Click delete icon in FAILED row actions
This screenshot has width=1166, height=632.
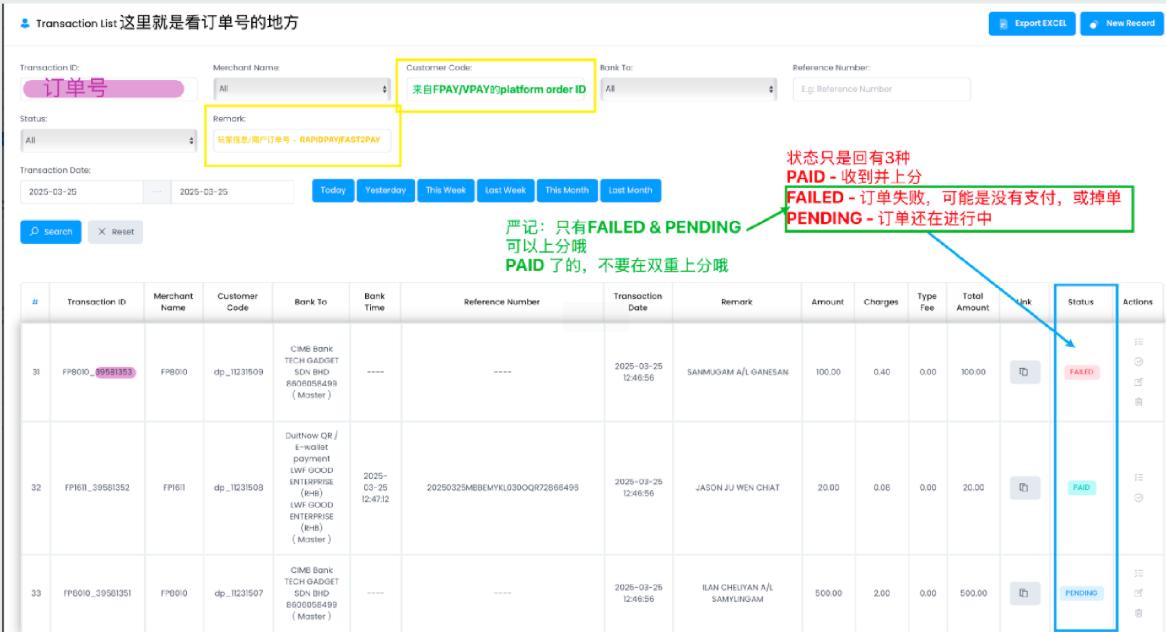point(1138,401)
